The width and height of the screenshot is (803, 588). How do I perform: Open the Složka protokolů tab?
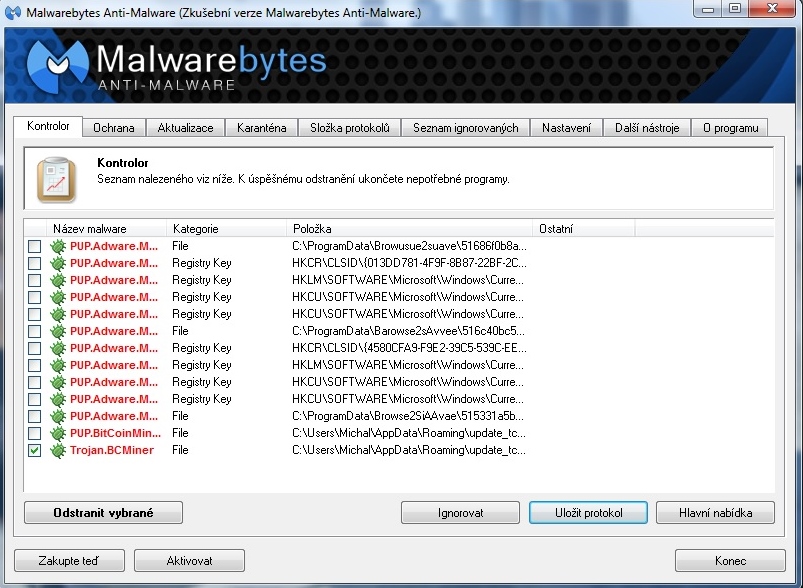pyautogui.click(x=349, y=128)
